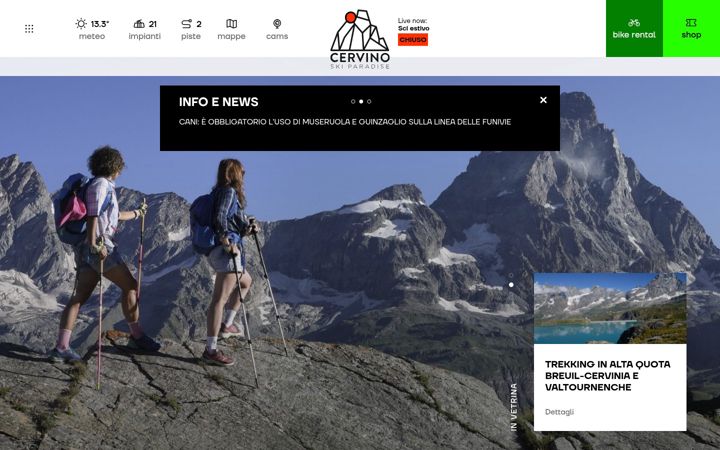Open the Dettagli link
720x450 pixels.
coord(559,412)
